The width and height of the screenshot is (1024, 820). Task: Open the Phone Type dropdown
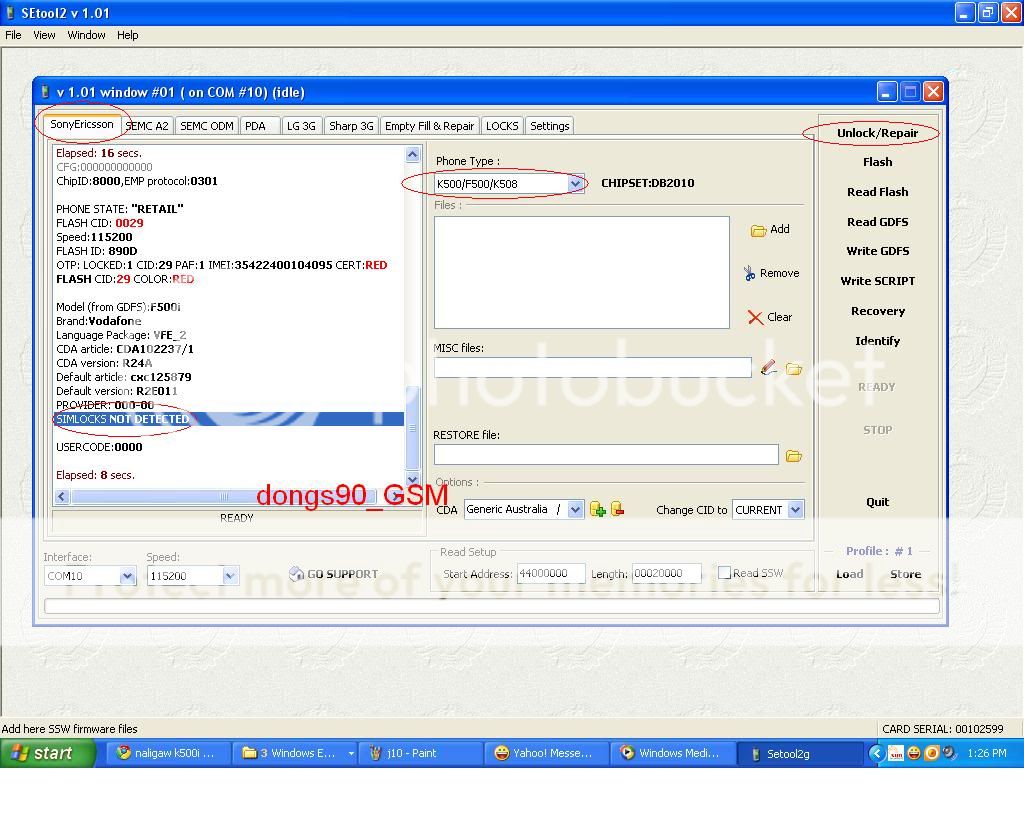[575, 183]
